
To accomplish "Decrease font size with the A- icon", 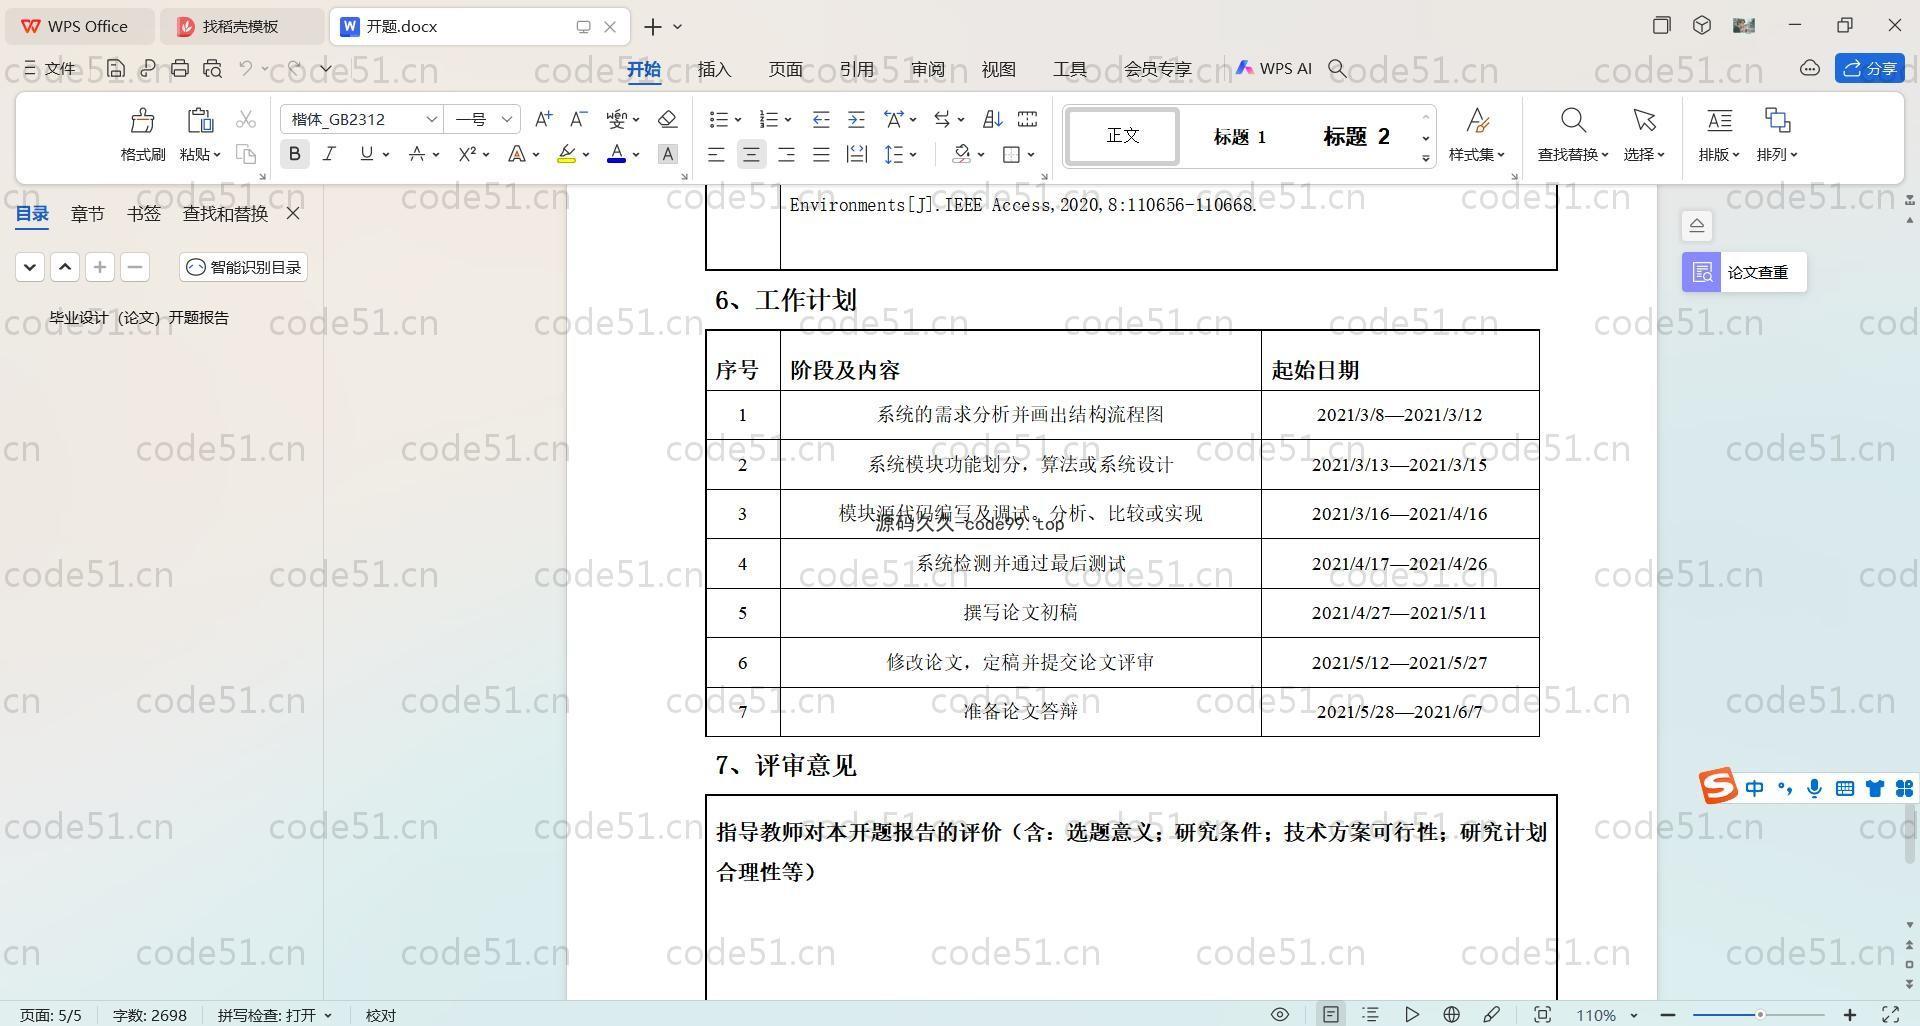I will 578,119.
